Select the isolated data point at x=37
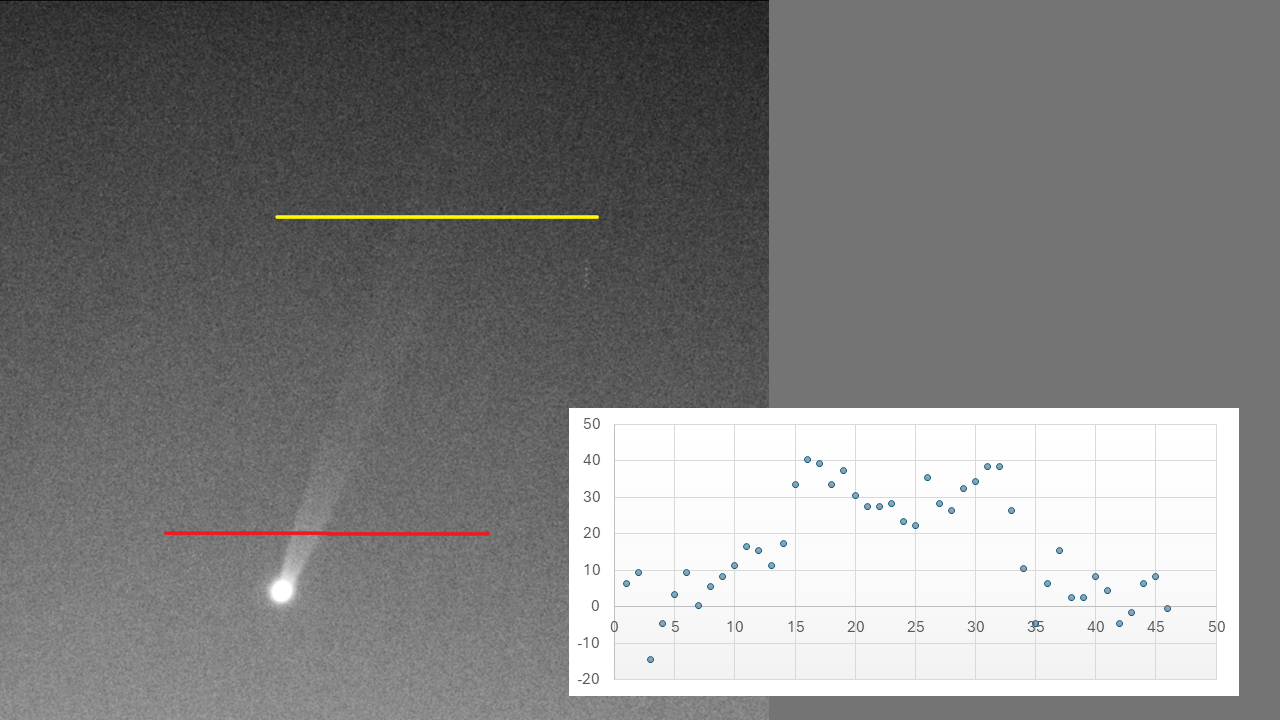Viewport: 1280px width, 720px height. tap(1059, 550)
